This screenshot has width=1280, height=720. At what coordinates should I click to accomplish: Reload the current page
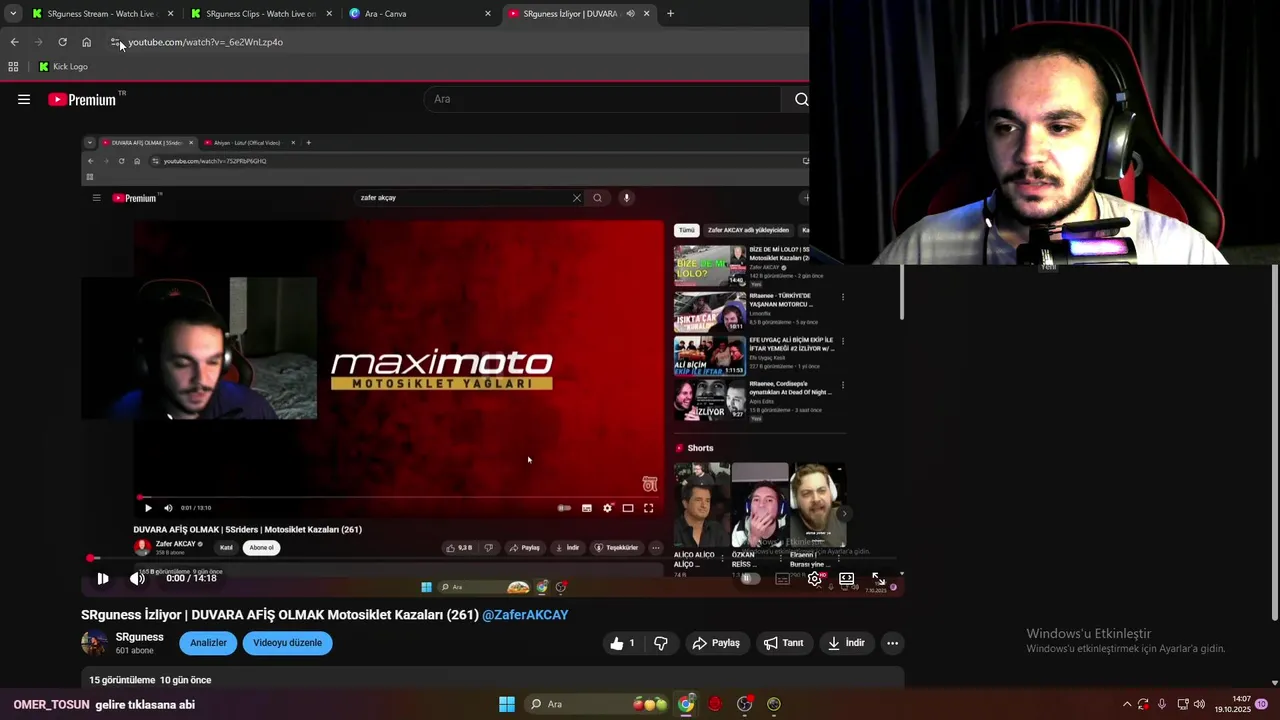(62, 42)
